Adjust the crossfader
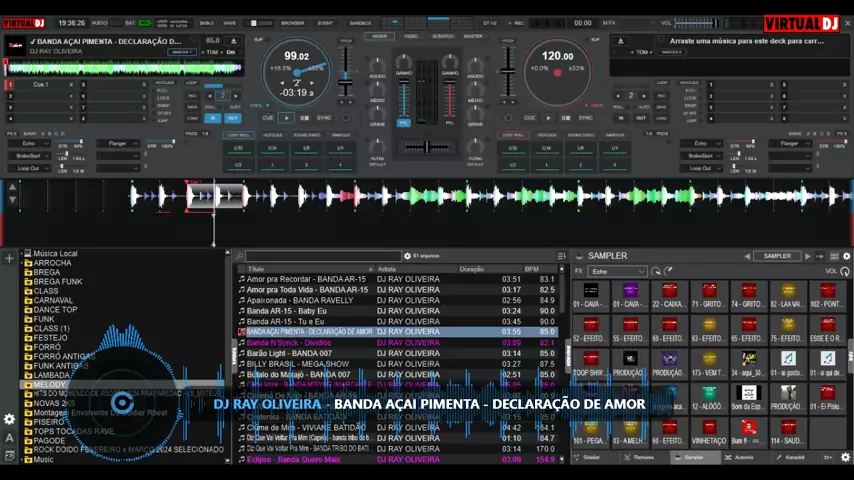The height and width of the screenshot is (480, 854). tap(427, 147)
